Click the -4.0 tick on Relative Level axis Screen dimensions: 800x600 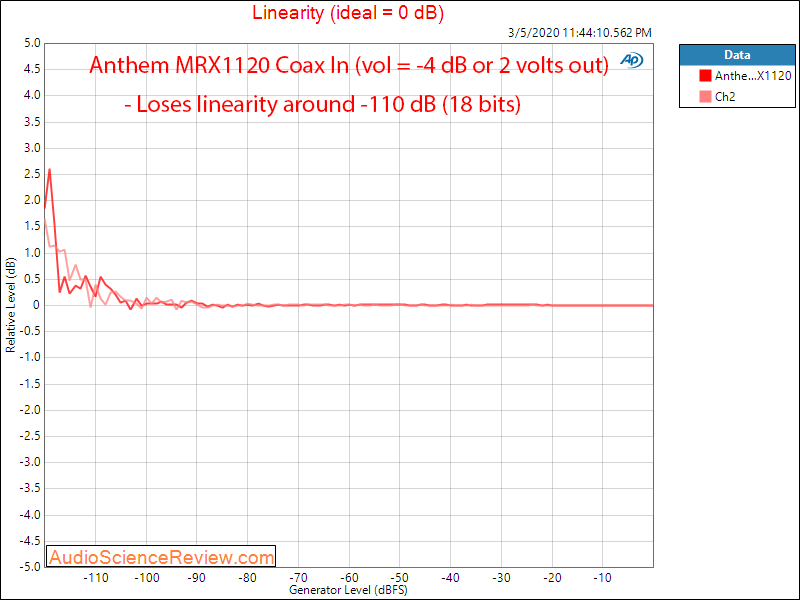click(30, 514)
